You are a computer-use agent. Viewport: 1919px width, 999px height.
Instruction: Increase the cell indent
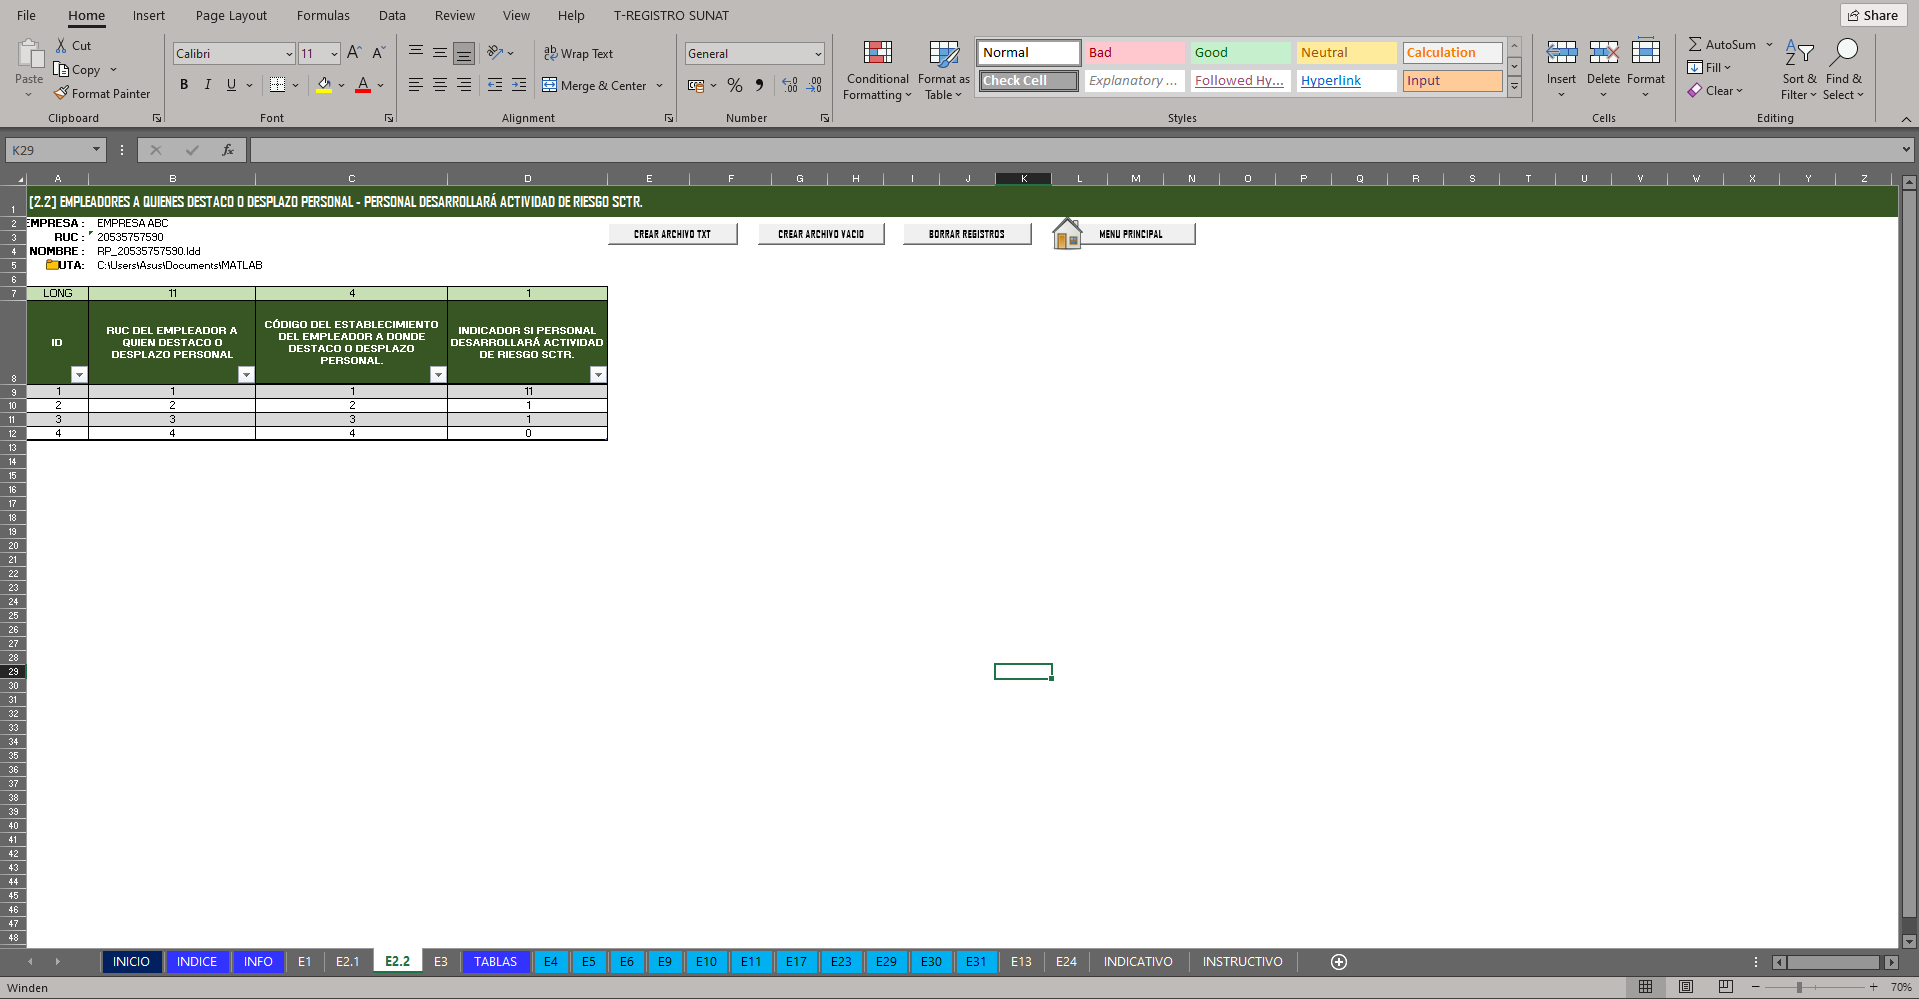tap(519, 85)
